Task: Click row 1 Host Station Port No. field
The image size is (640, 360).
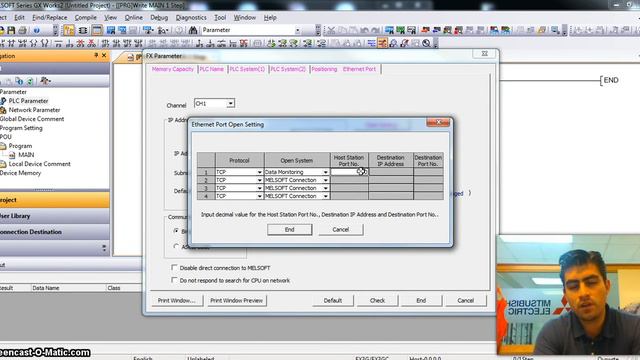Action: point(349,172)
